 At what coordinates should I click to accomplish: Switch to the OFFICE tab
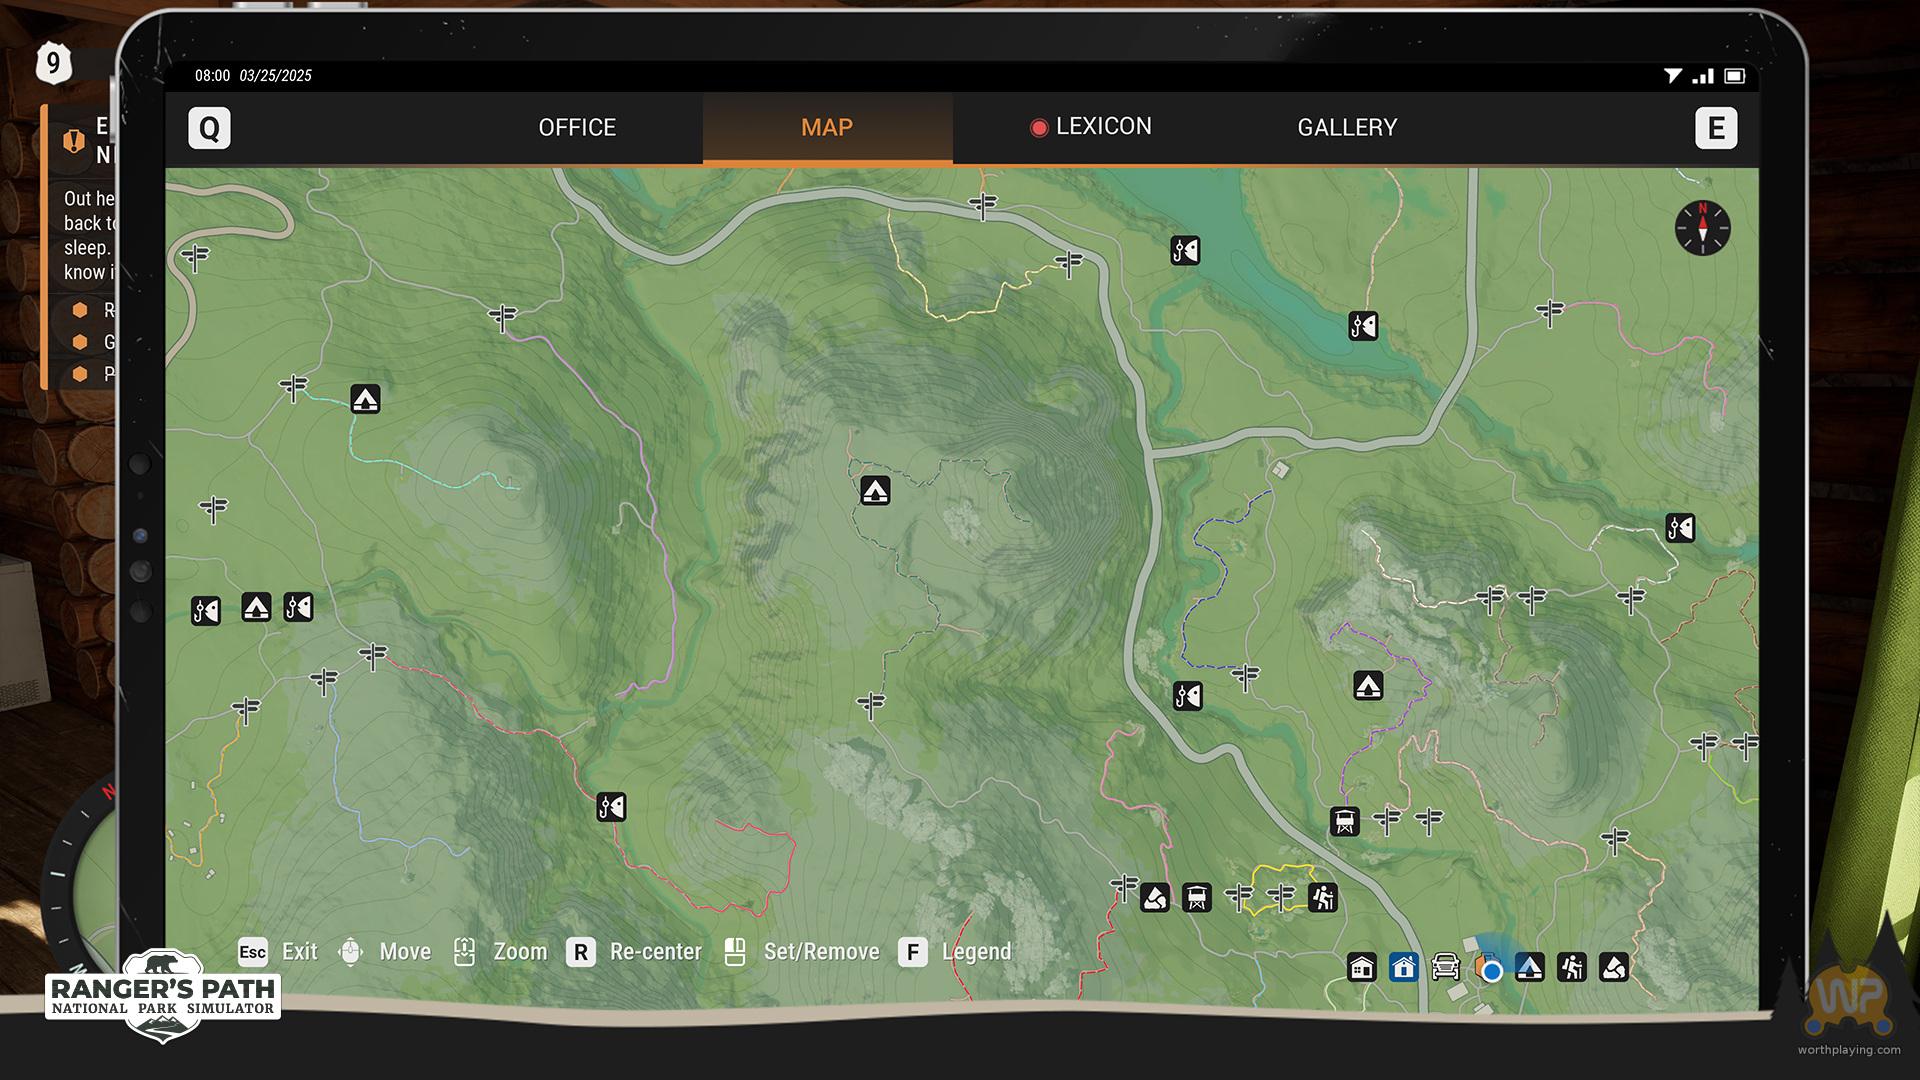577,128
